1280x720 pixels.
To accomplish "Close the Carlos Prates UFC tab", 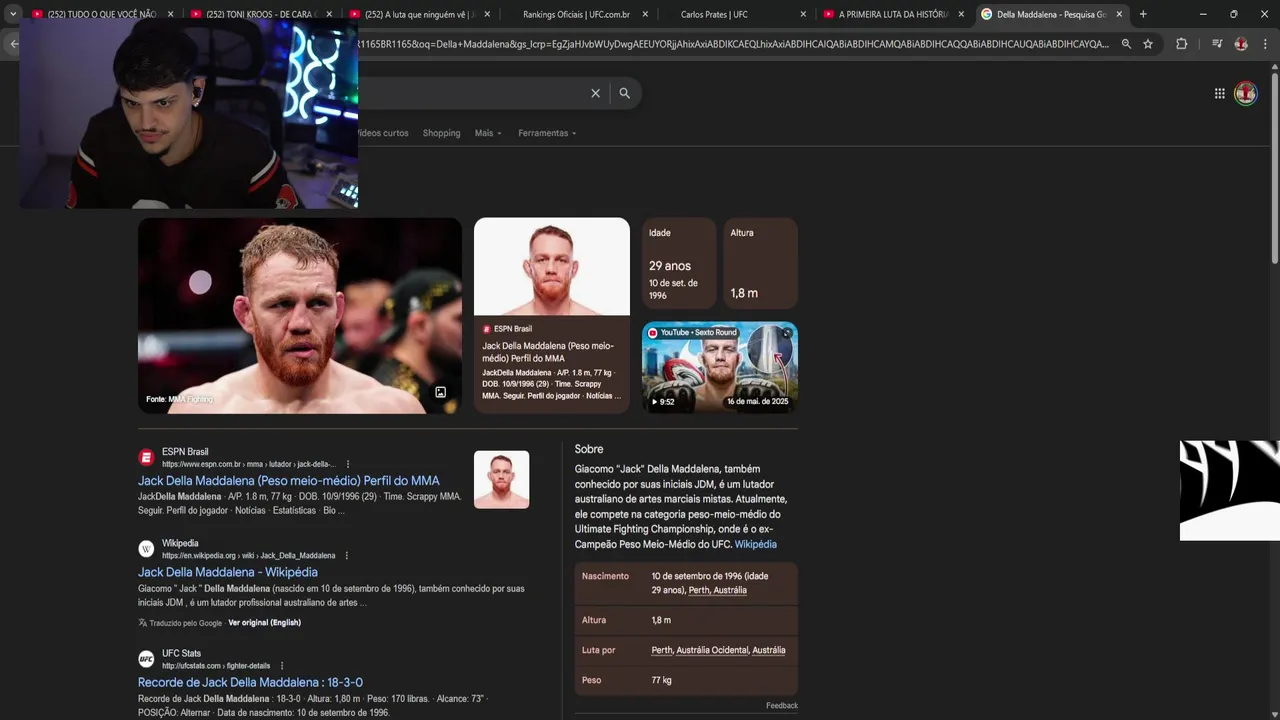I will click(803, 14).
